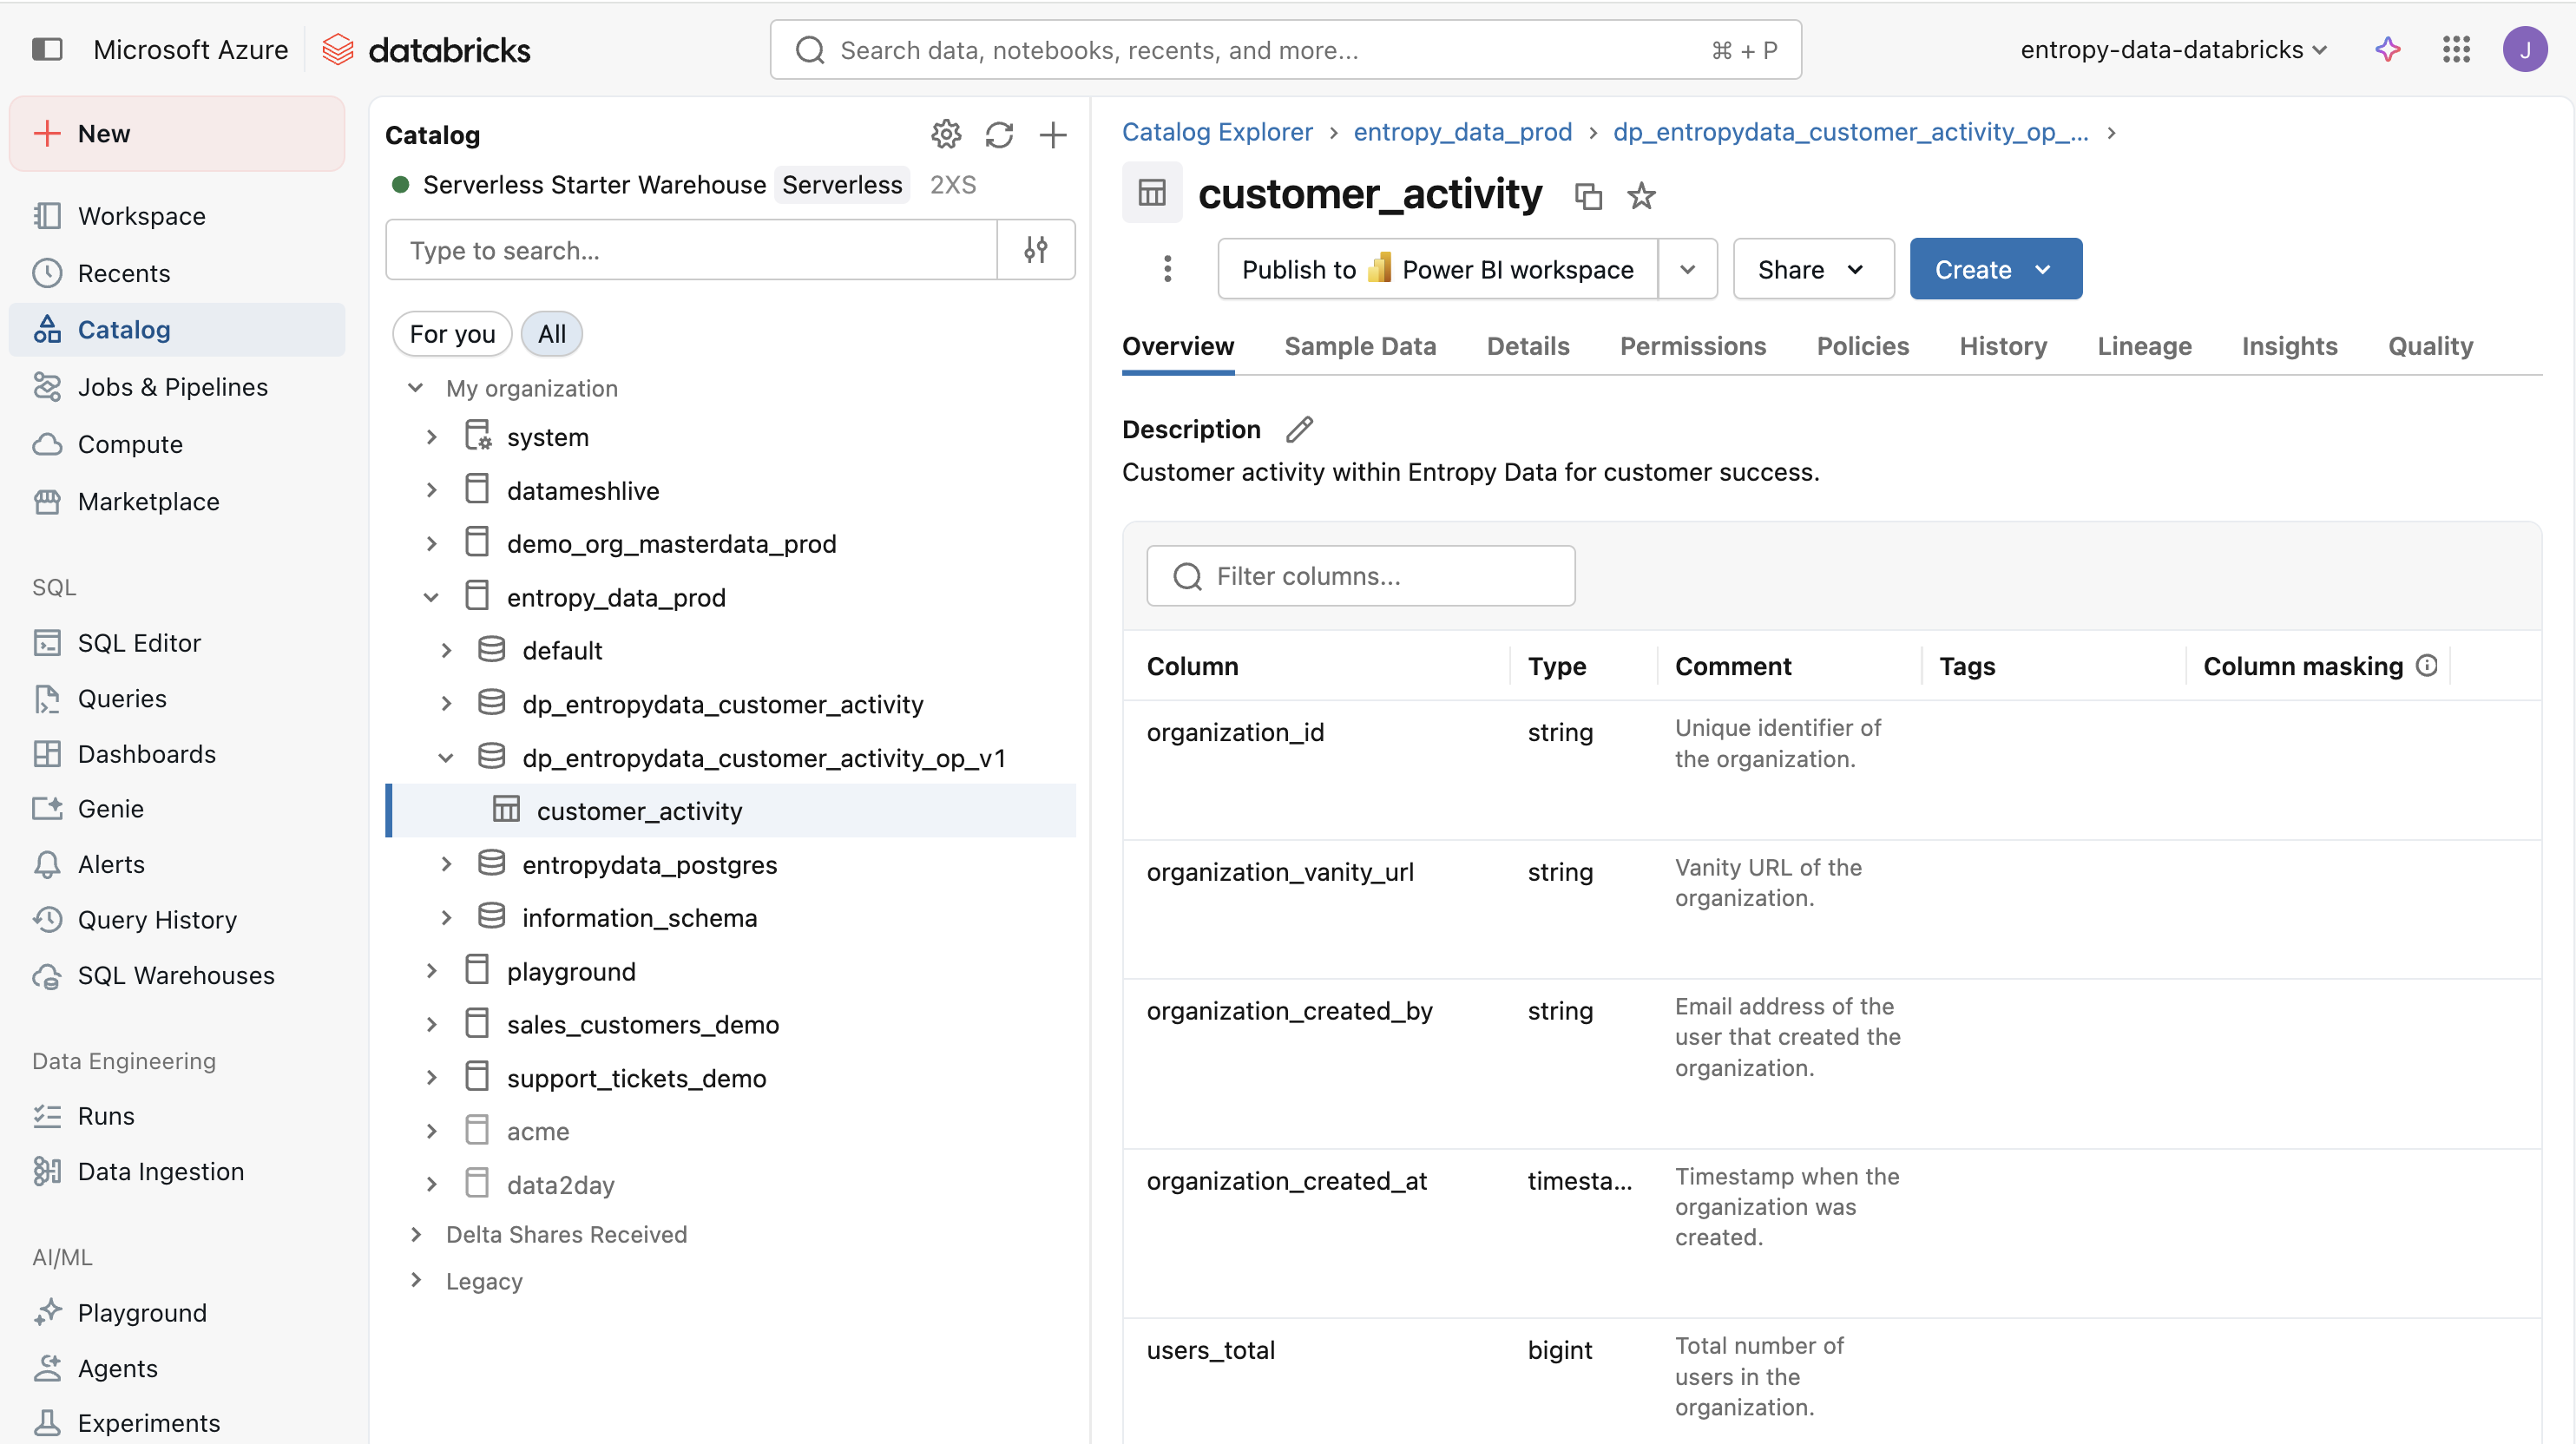This screenshot has height=1444, width=2576.
Task: Open catalog filter options beside the search box
Action: pos(1037,249)
